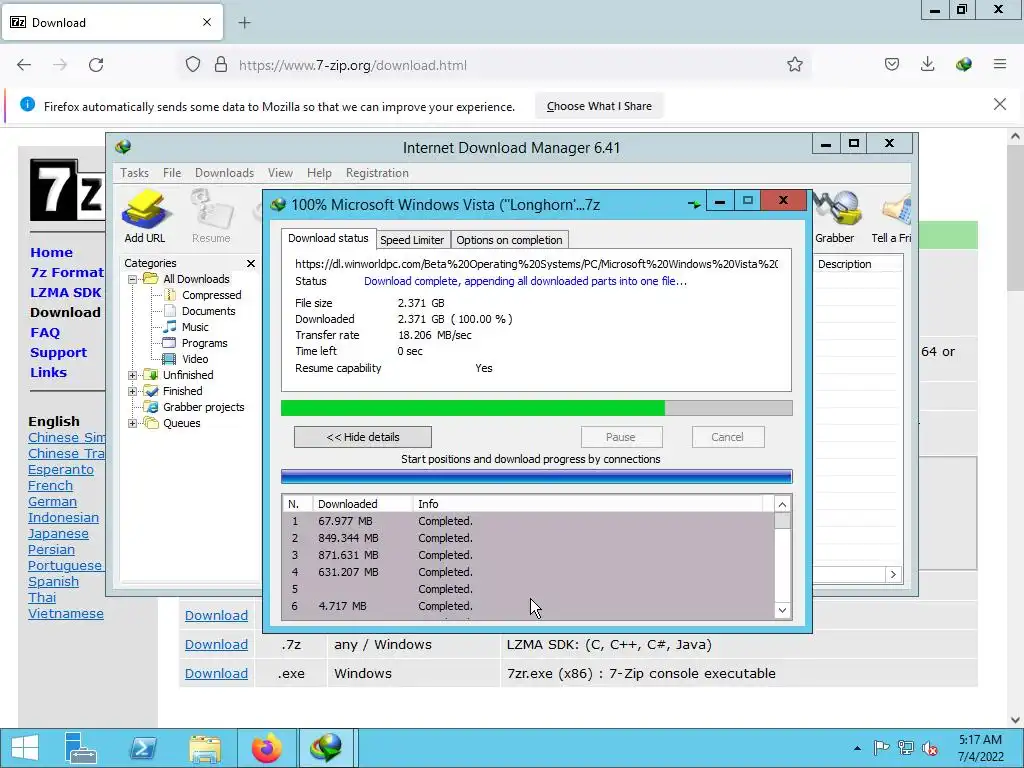Select the Download status tab
This screenshot has width=1024, height=768.
click(328, 238)
